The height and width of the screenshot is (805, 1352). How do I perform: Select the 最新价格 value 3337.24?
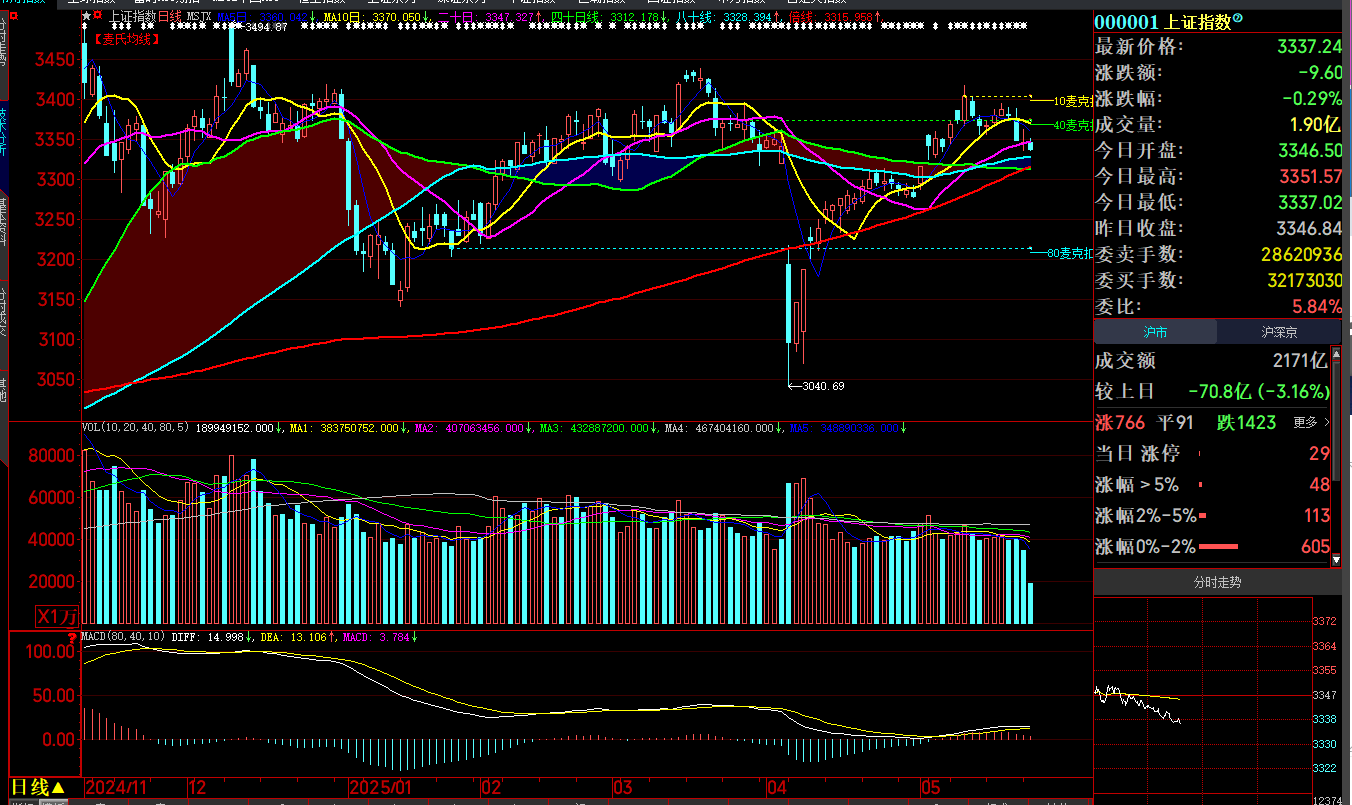[x=1309, y=47]
